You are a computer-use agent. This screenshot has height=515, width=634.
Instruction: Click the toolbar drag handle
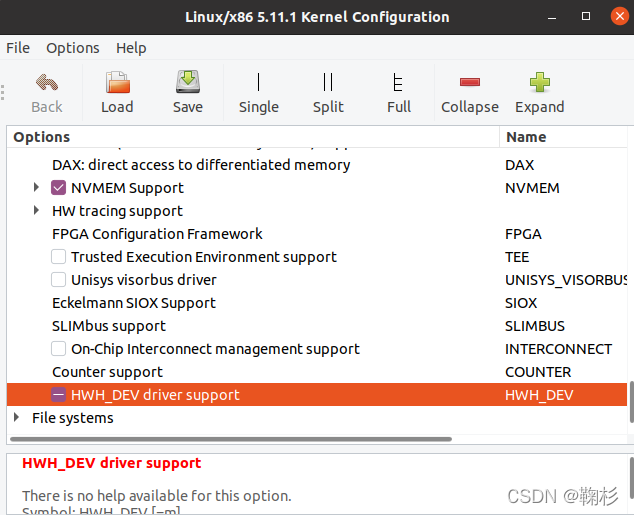click(x=3, y=93)
